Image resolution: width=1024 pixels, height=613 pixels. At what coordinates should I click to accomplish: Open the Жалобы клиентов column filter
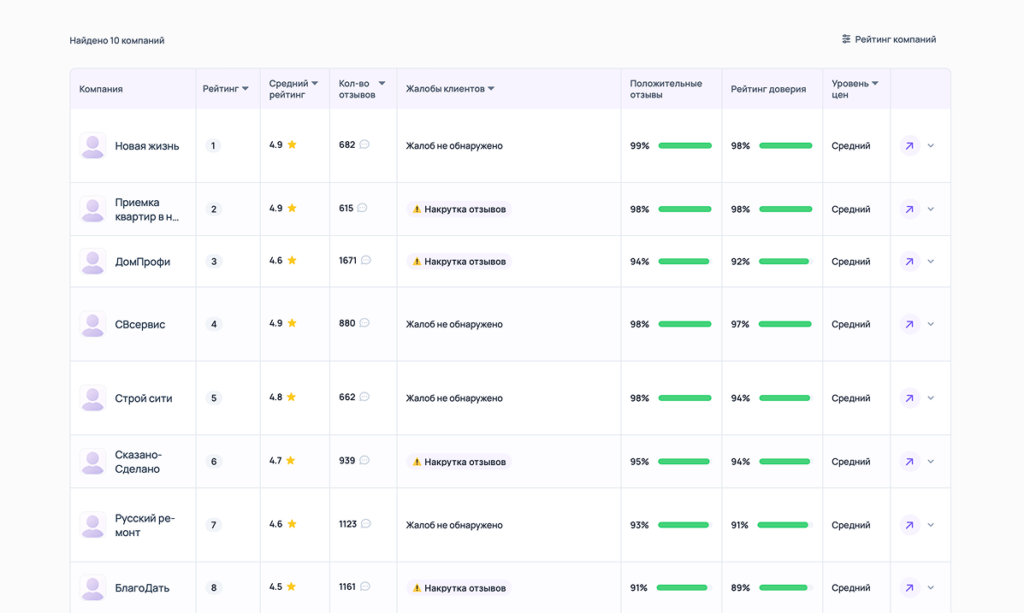pos(450,89)
